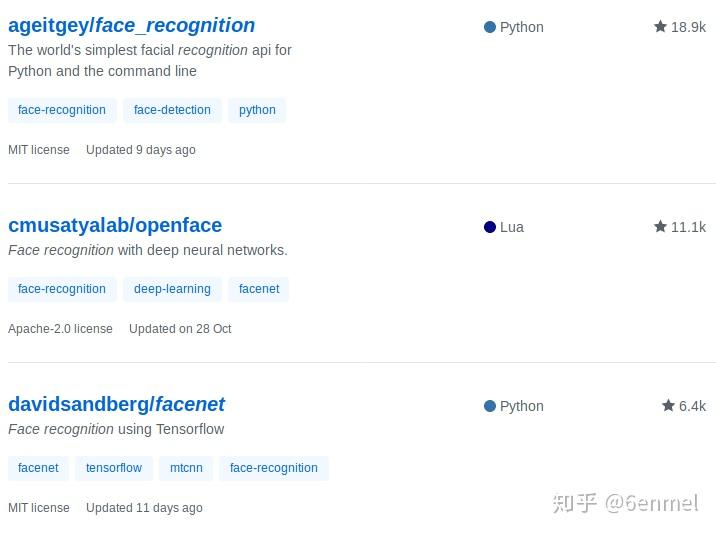Click star icon beside 6.4k count

pyautogui.click(x=668, y=405)
